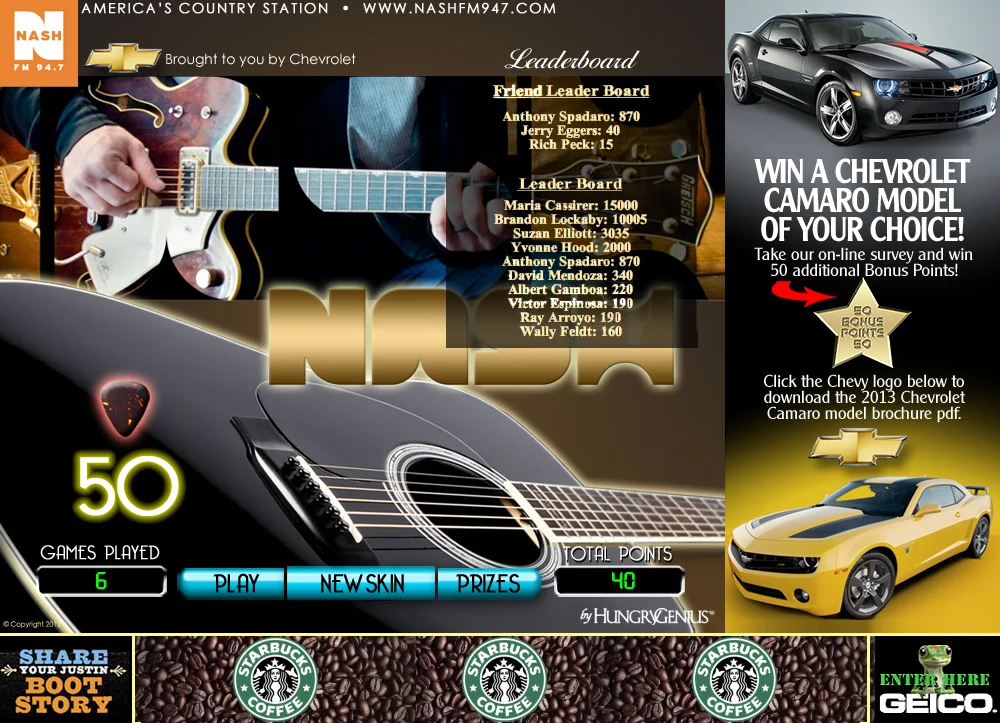Click the leftmost Starbucks Coffee logo
1000x723 pixels.
276,680
